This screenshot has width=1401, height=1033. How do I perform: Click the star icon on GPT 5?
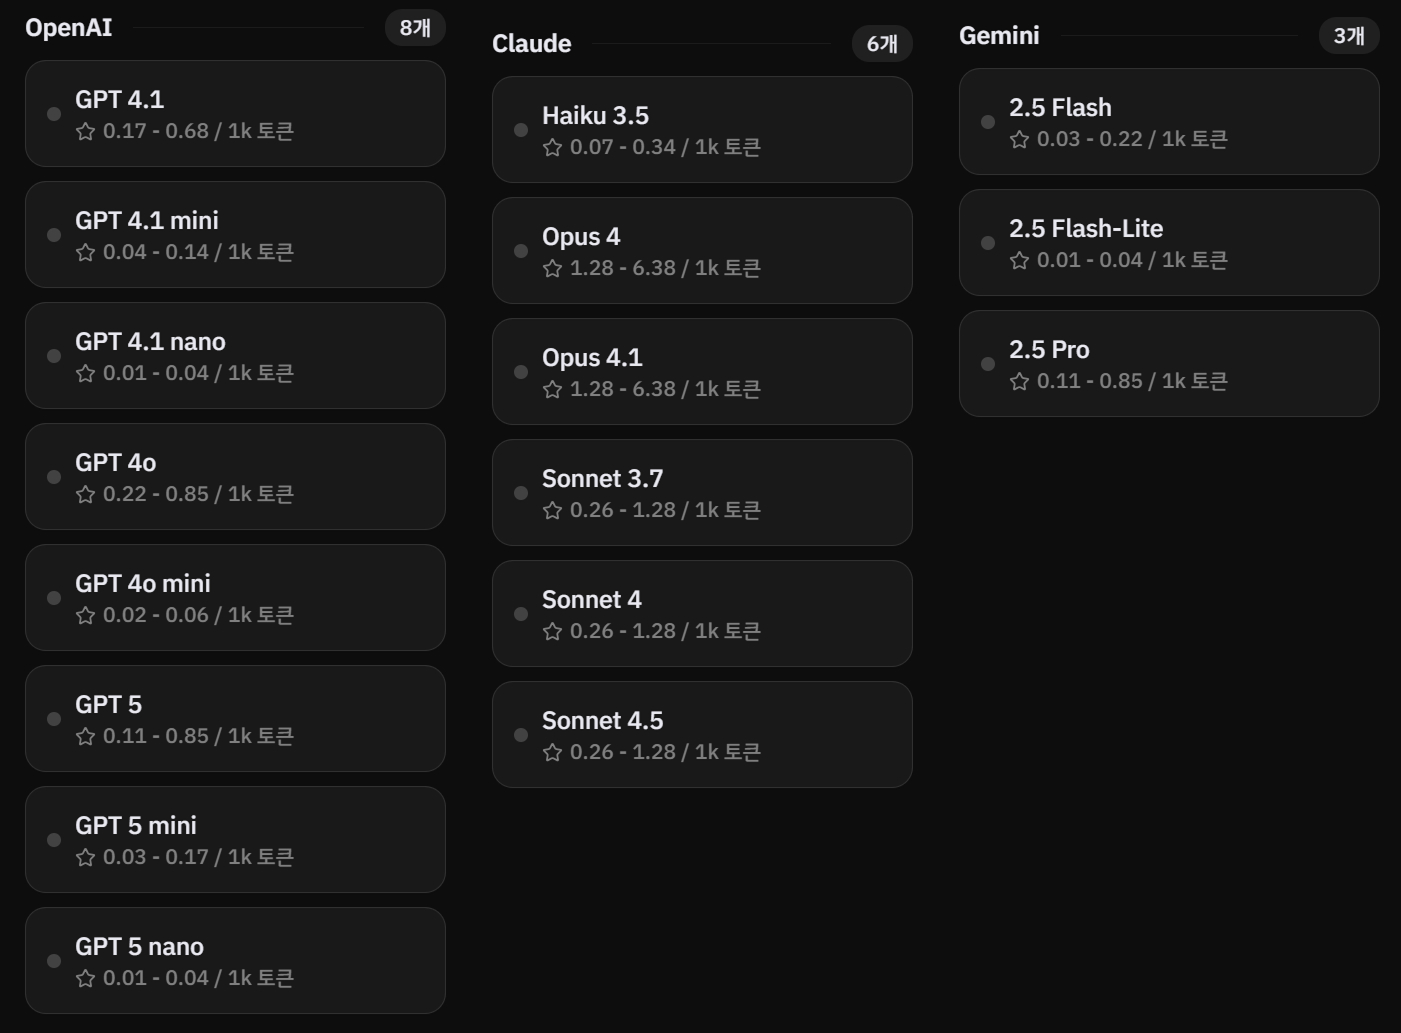coord(86,736)
